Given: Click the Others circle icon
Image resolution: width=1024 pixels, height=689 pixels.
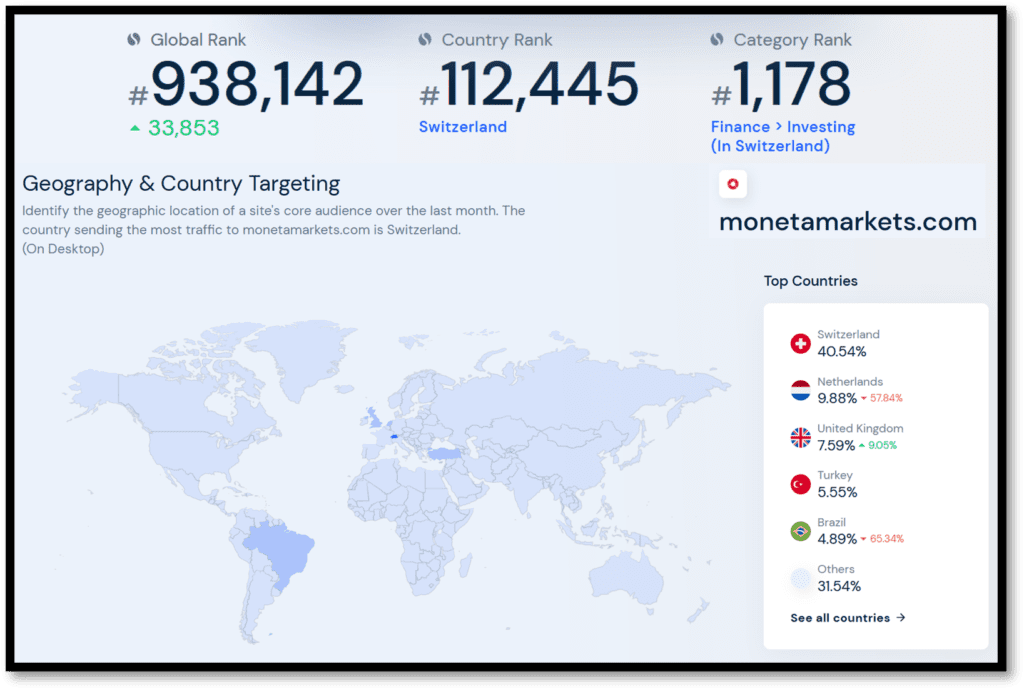Looking at the screenshot, I should tap(800, 579).
